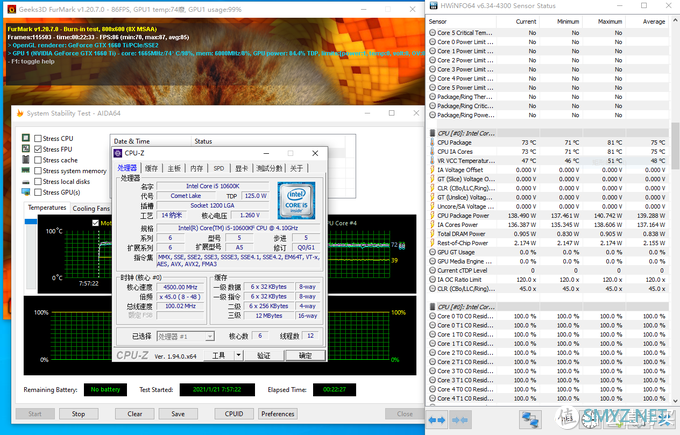Click the local disks drive icon

[x=26, y=182]
